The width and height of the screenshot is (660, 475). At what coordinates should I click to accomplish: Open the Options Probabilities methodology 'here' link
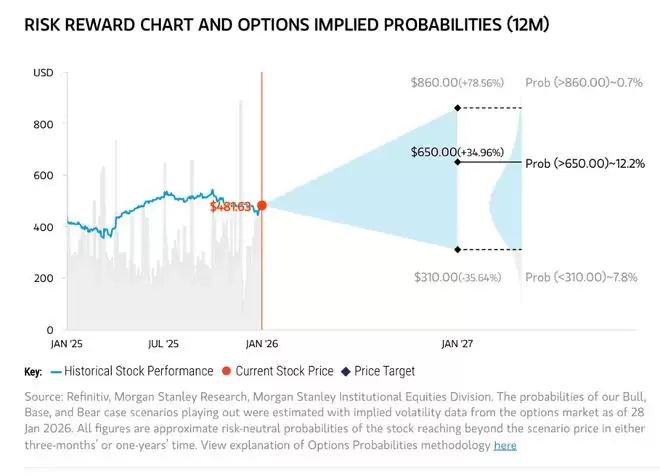point(505,445)
